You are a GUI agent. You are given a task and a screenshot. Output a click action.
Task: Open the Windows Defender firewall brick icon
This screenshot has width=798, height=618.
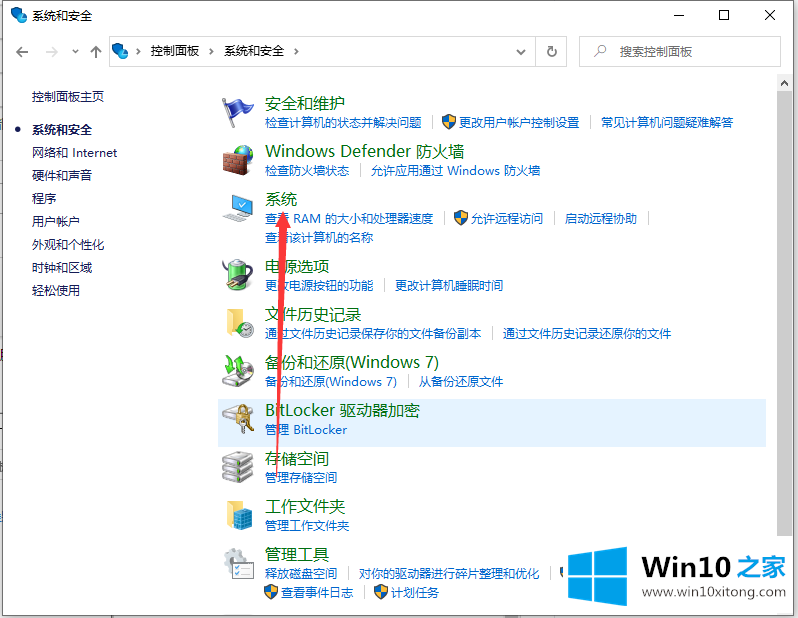click(237, 160)
